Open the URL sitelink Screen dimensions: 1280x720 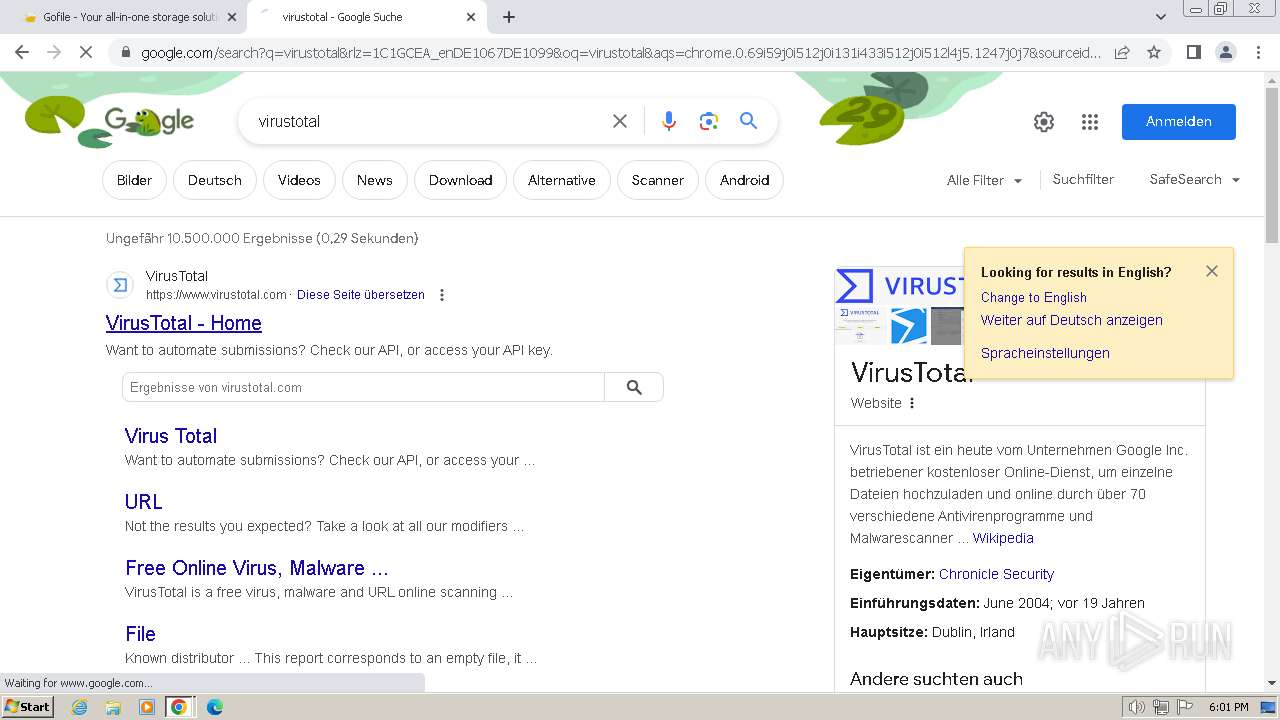(x=144, y=502)
